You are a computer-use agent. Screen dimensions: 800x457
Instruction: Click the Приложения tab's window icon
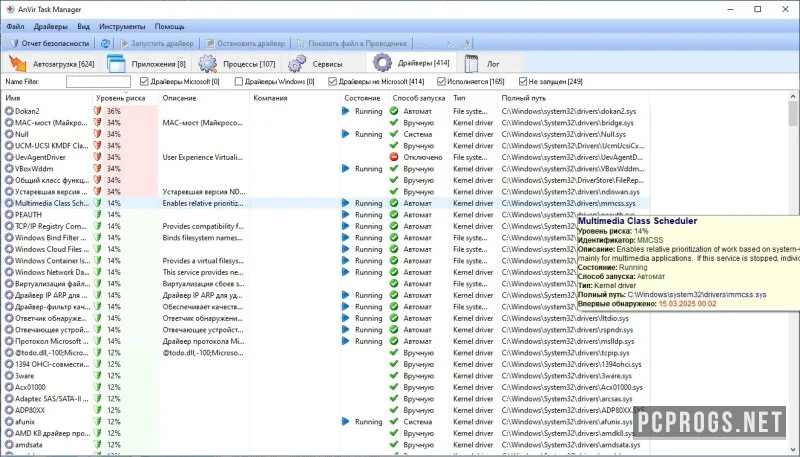[116, 64]
